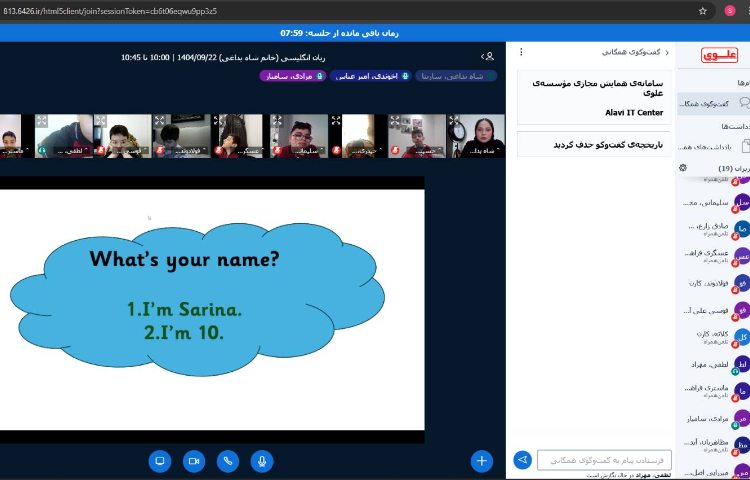Open the shared notes sidebar entry
The height and width of the screenshot is (480, 750).
coord(714,147)
